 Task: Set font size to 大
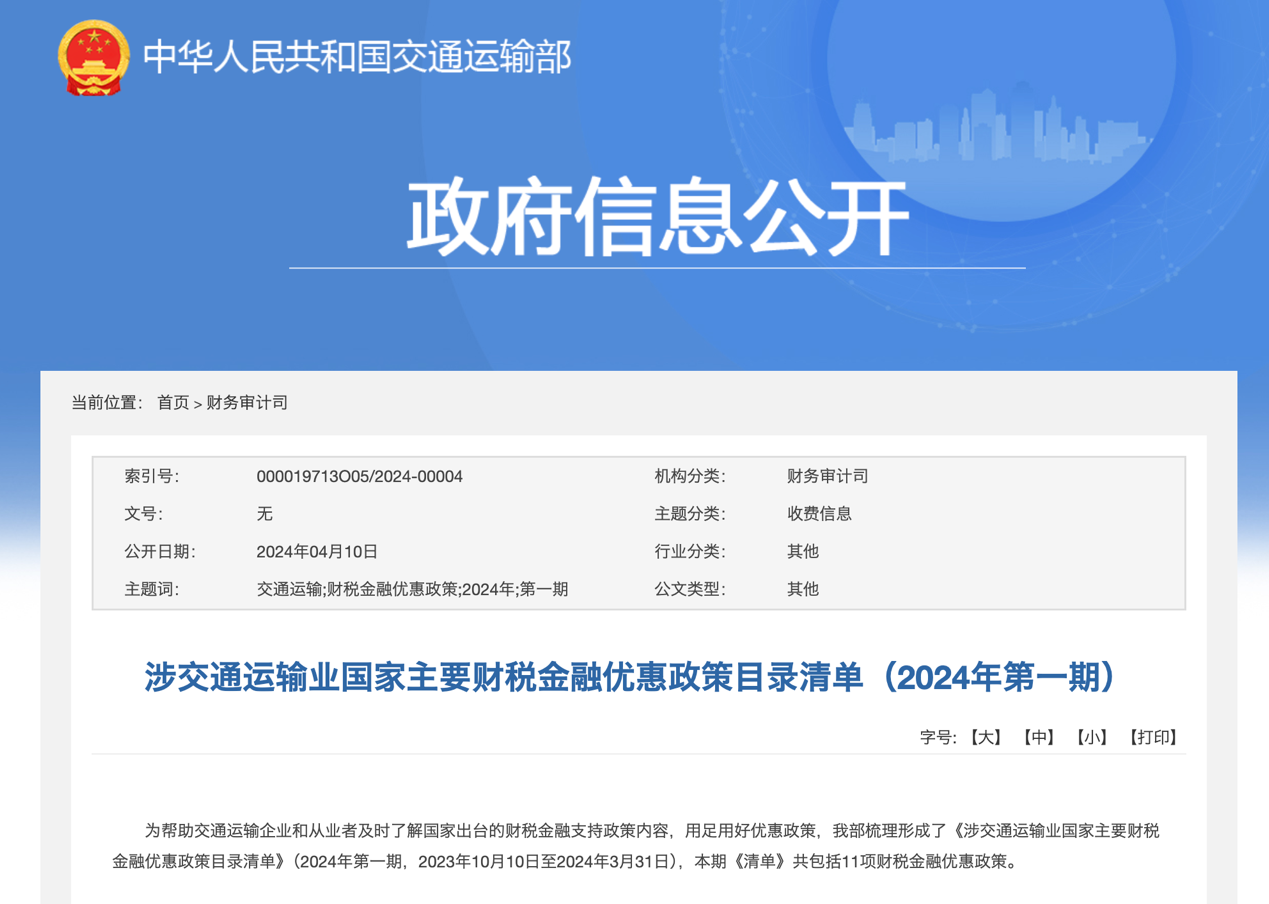pos(986,738)
